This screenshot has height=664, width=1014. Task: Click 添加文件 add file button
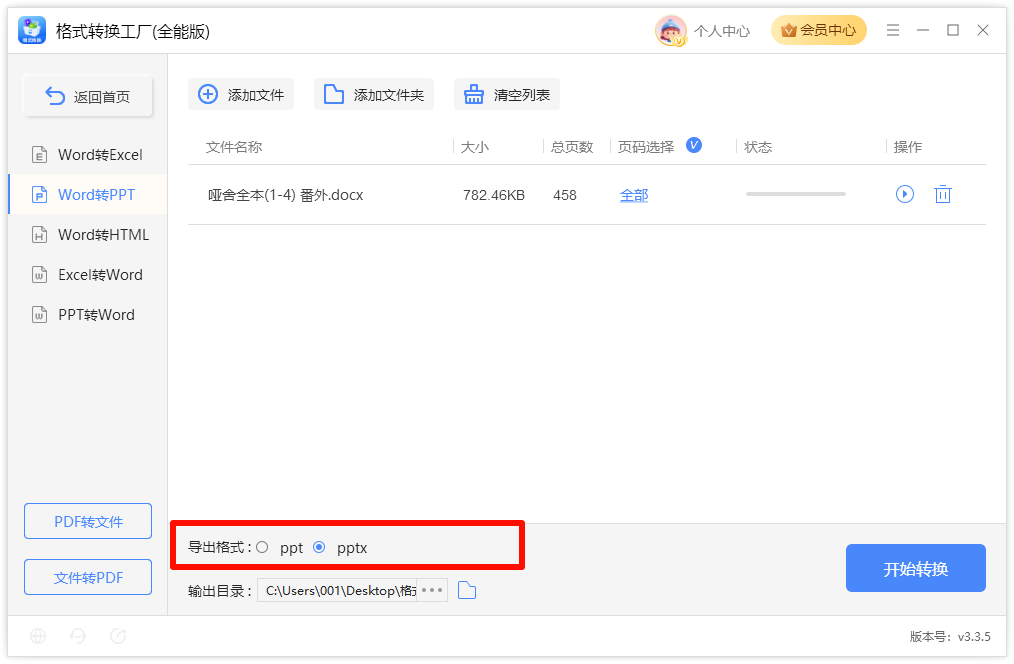point(241,94)
